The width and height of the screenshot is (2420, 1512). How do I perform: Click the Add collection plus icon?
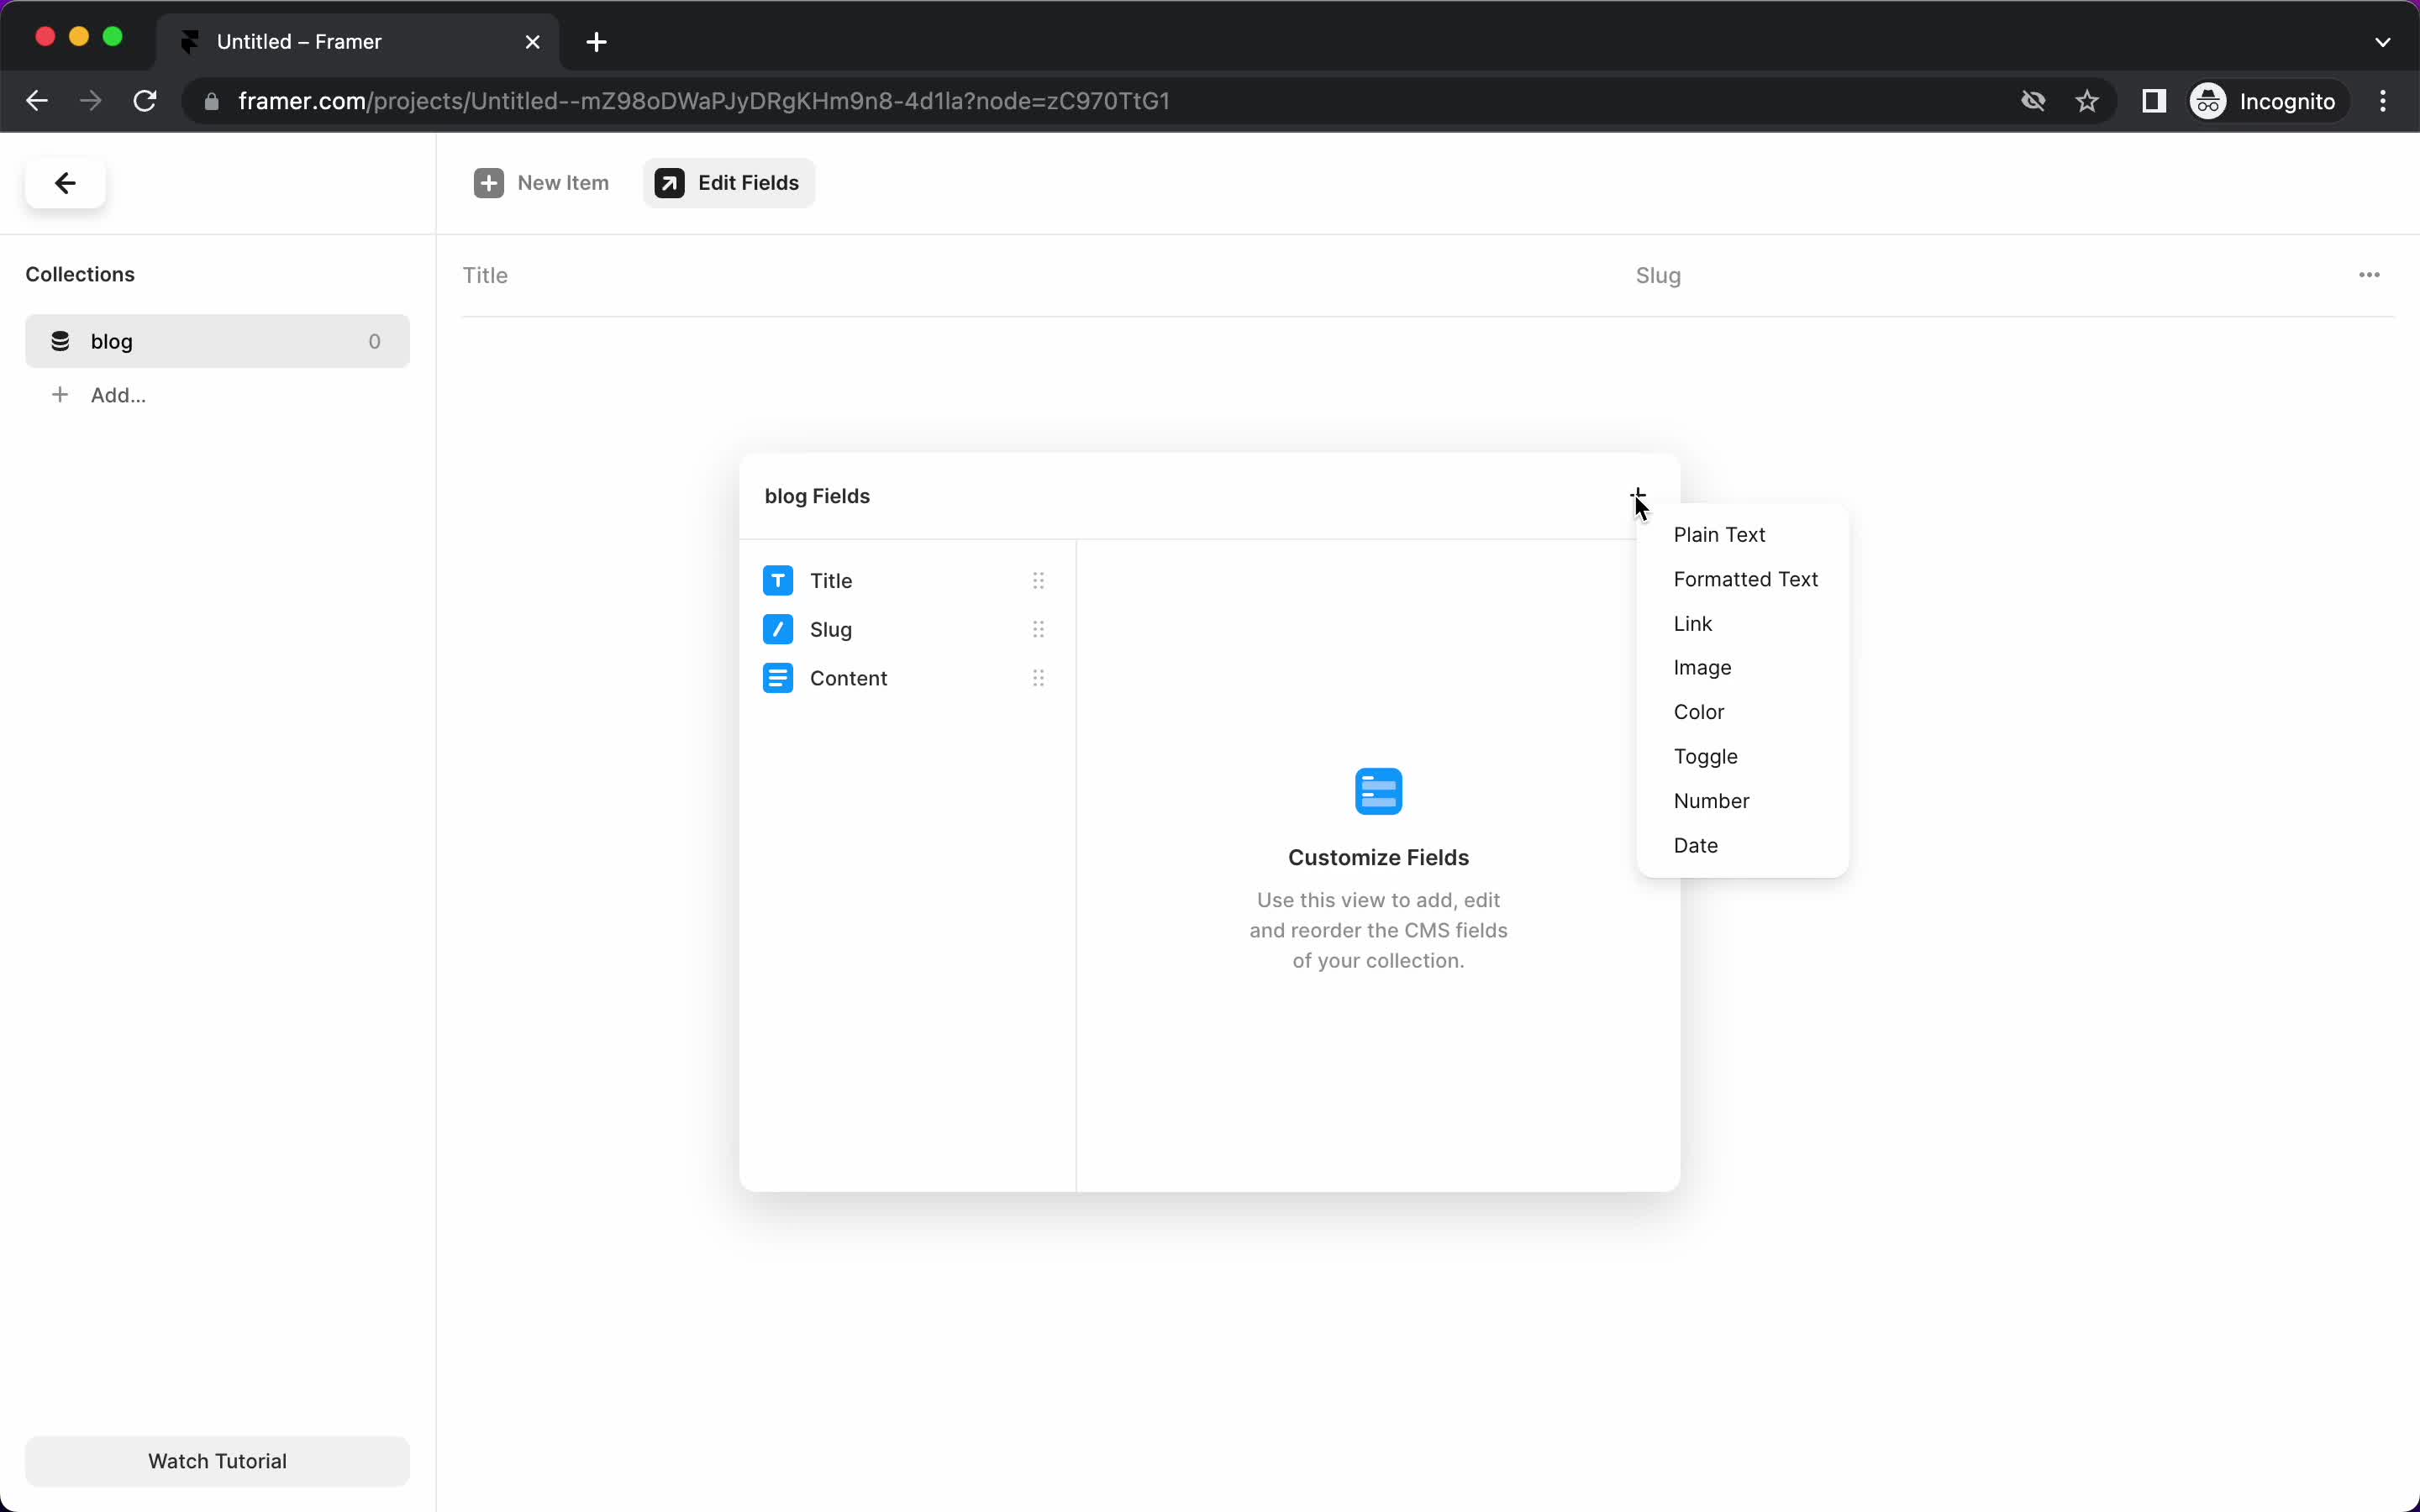coord(59,394)
